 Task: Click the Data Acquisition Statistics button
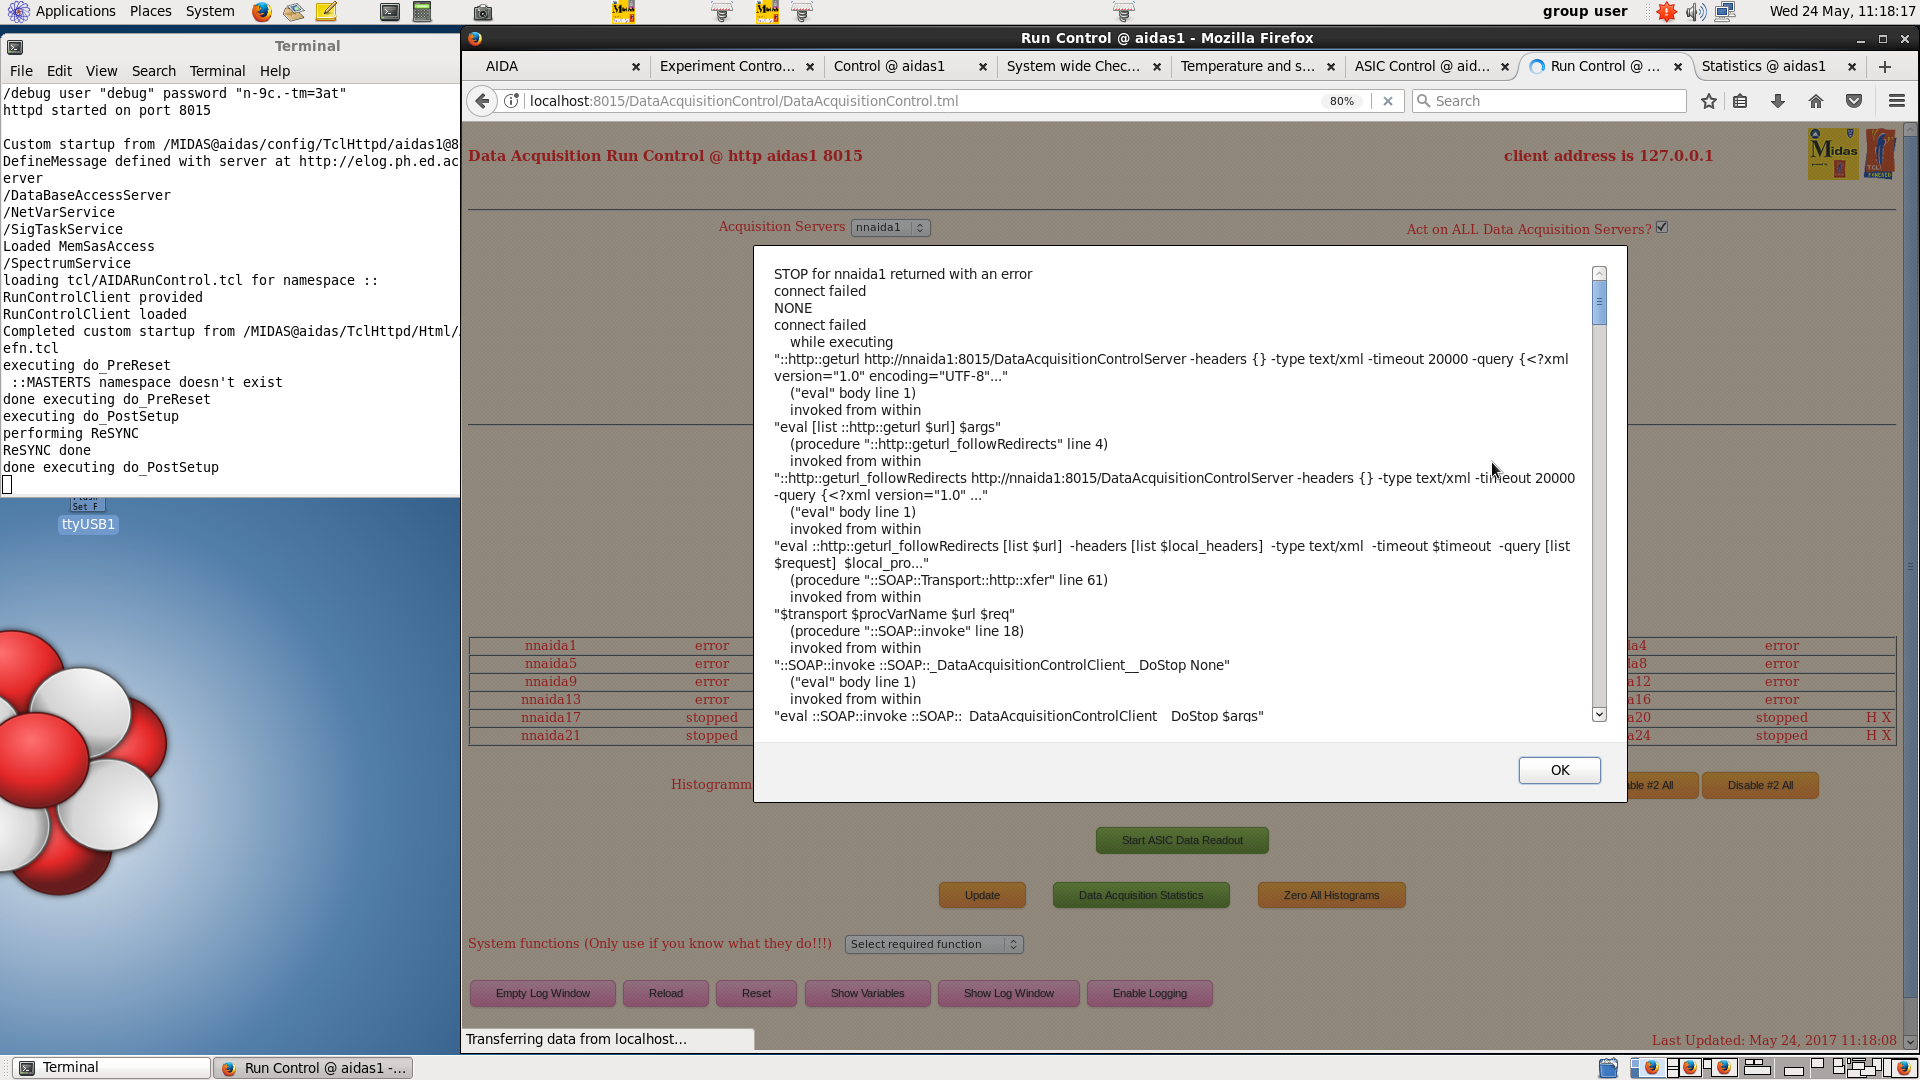pyautogui.click(x=1141, y=895)
